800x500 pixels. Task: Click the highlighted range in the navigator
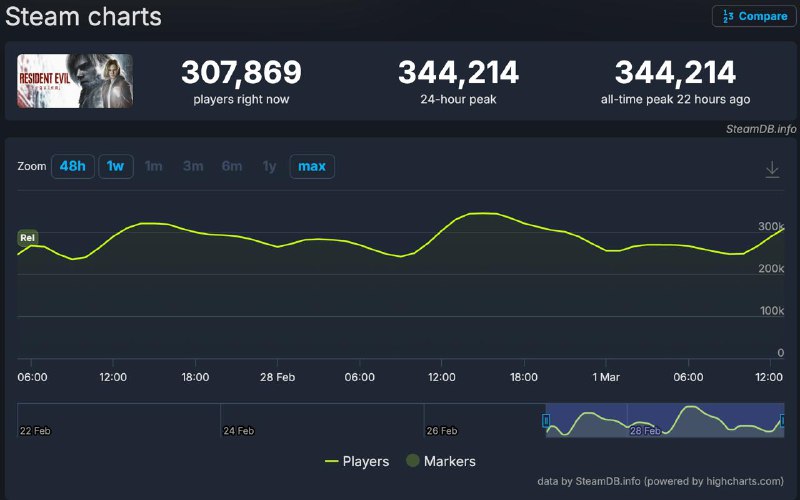(664, 421)
